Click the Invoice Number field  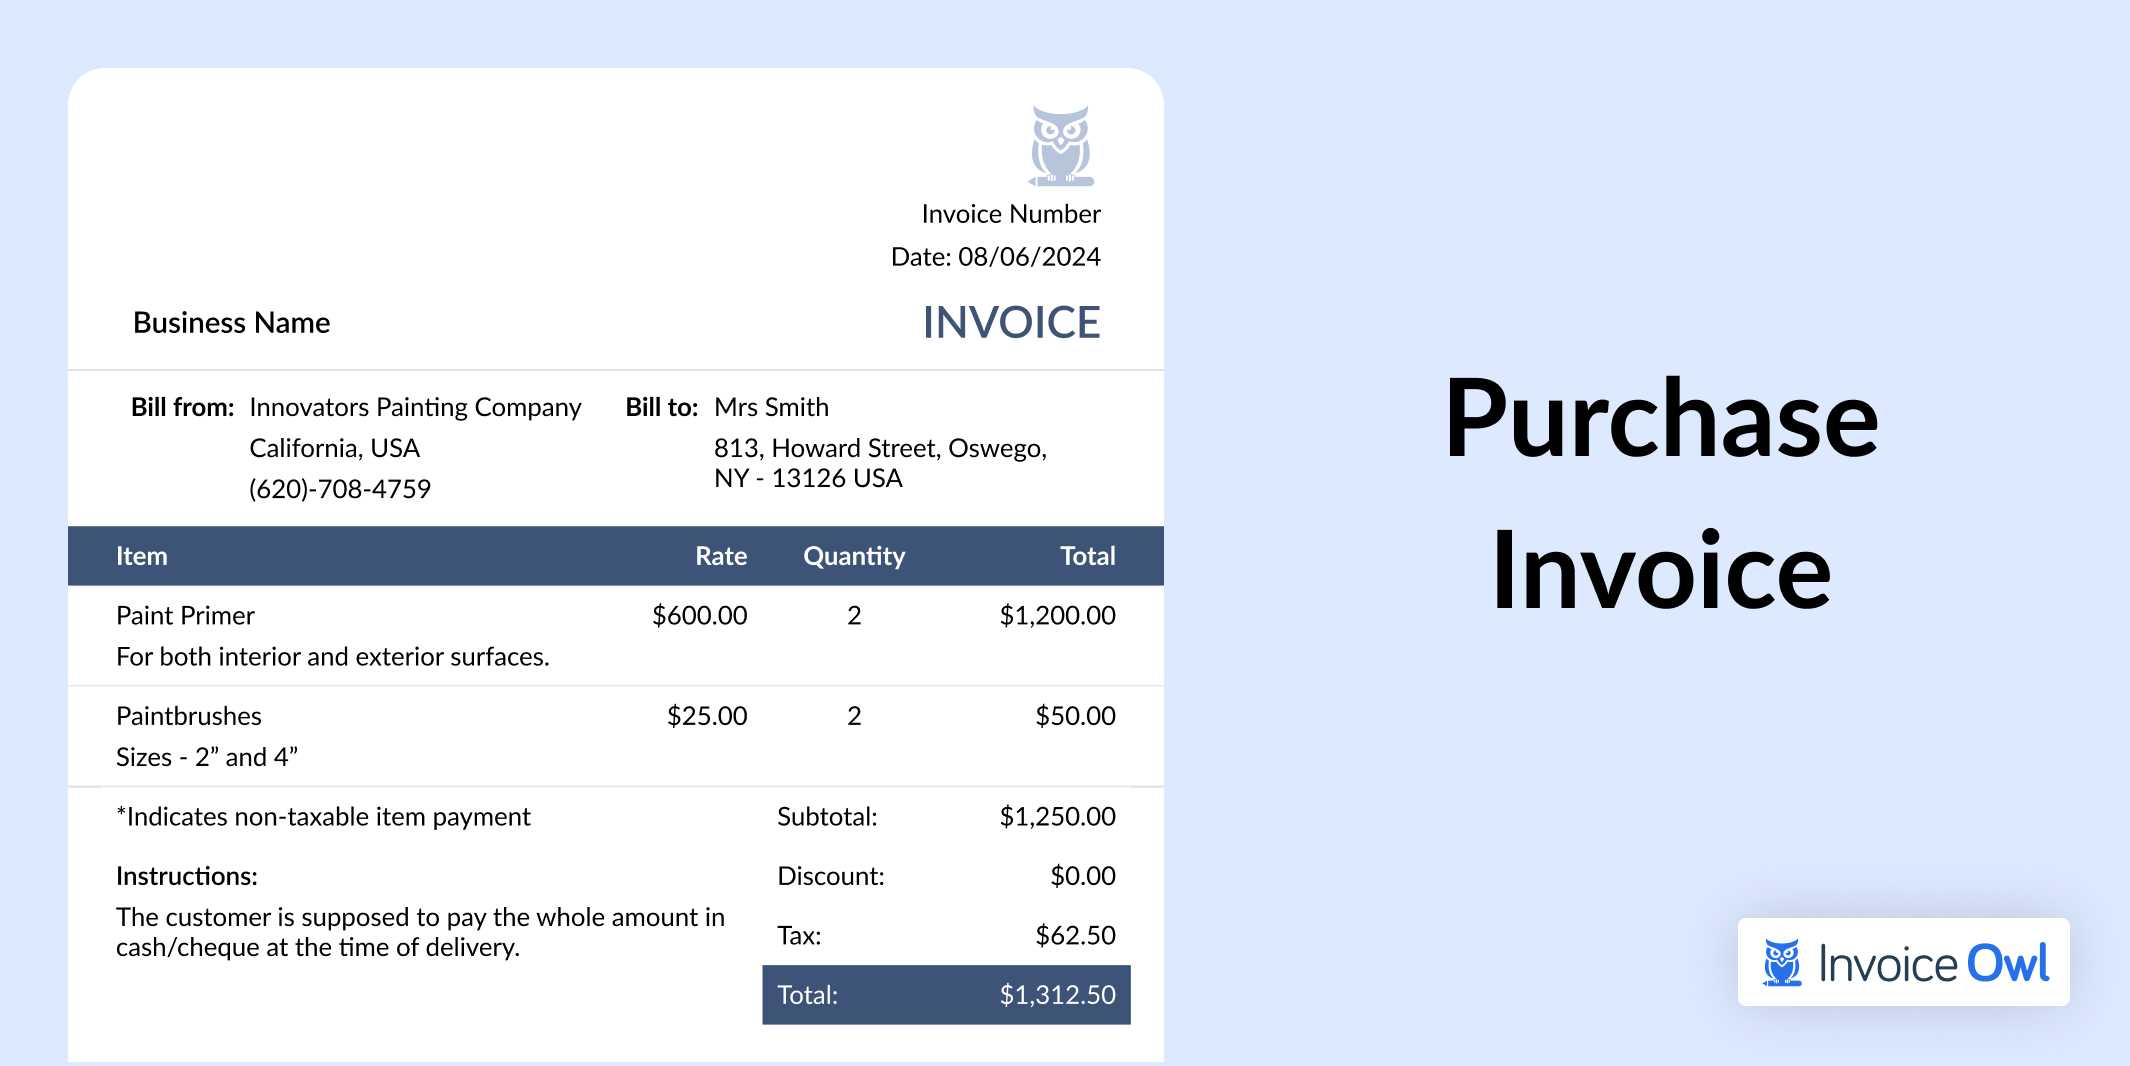(x=1010, y=214)
